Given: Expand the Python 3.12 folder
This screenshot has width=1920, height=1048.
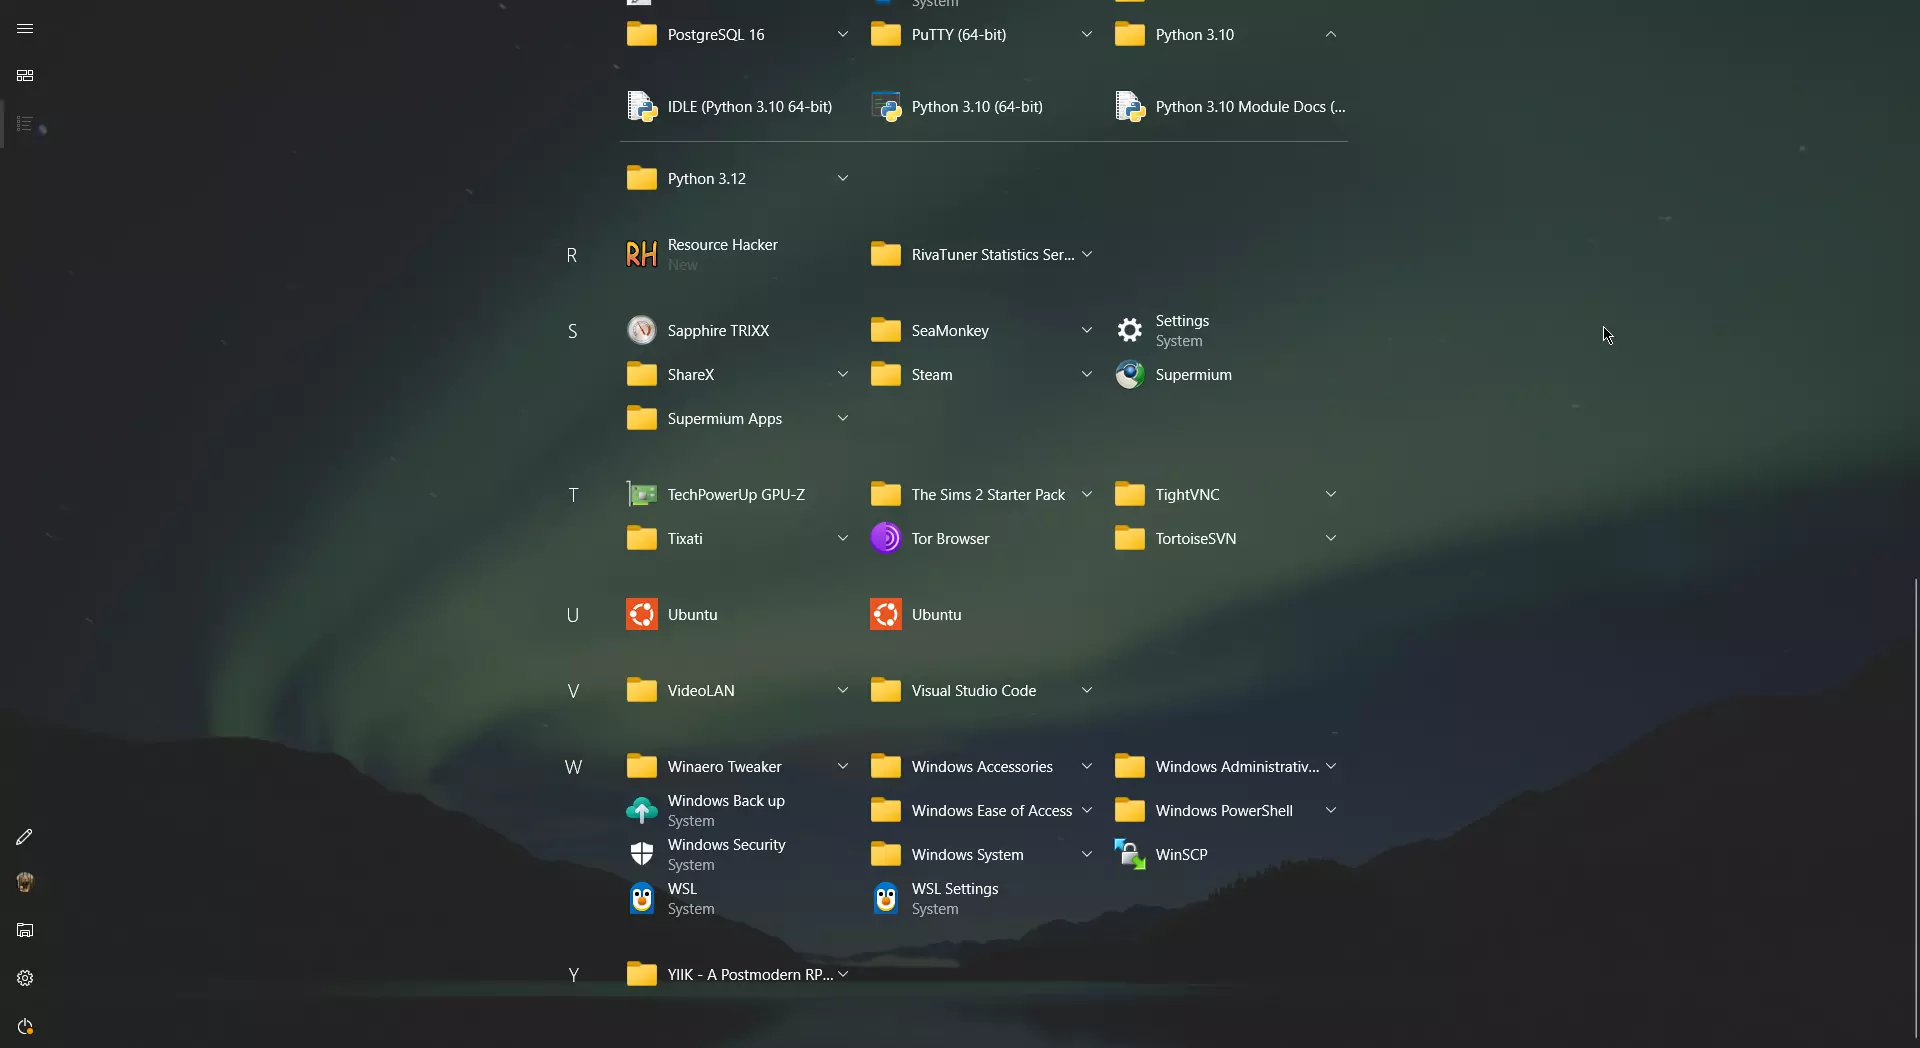Looking at the screenshot, I should click(738, 178).
